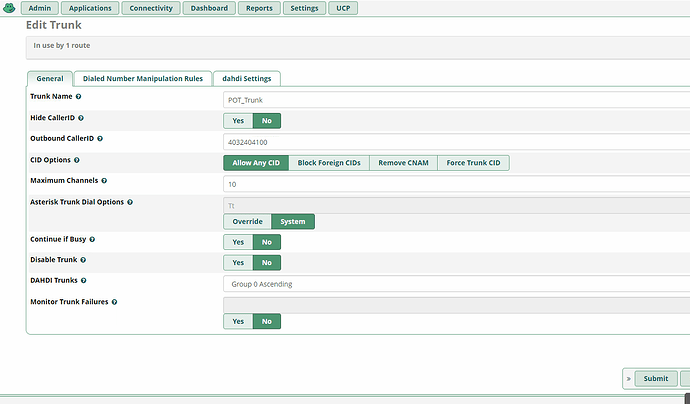The height and width of the screenshot is (404, 690).
Task: Open the Applications menu
Action: coord(90,8)
